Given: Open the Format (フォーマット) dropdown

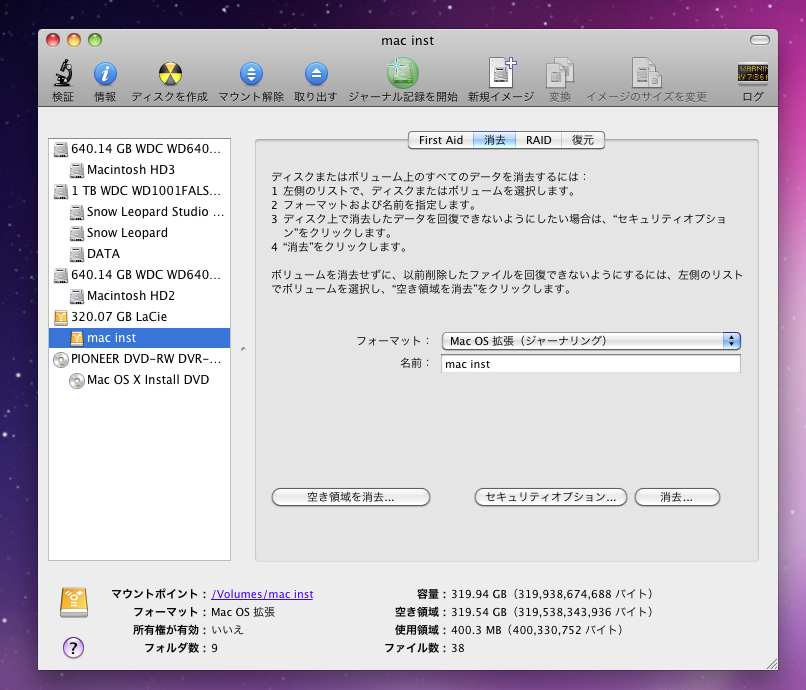Looking at the screenshot, I should (x=591, y=341).
